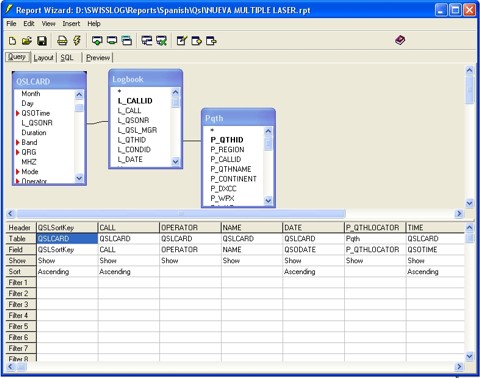Switch to the Layout tab
The width and height of the screenshot is (480, 378).
pos(43,58)
